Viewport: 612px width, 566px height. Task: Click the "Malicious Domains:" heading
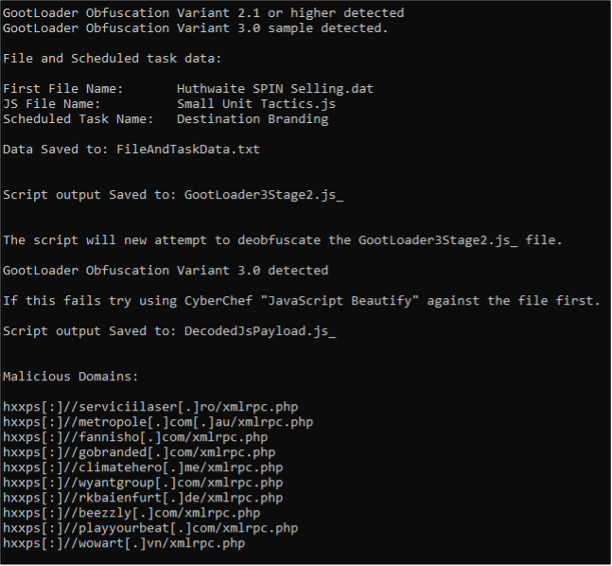pos(69,377)
